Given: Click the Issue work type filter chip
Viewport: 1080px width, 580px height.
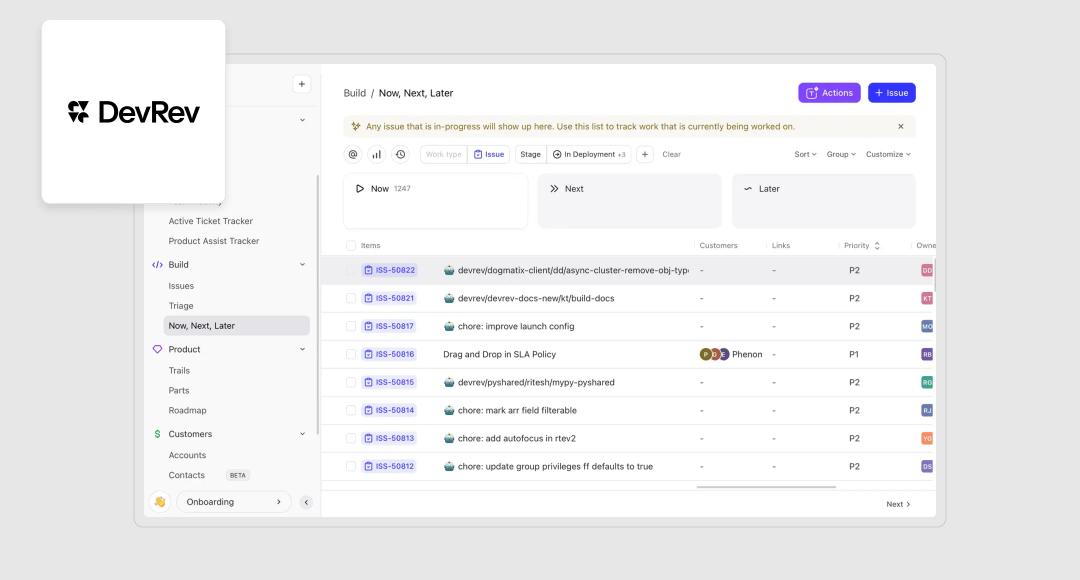Looking at the screenshot, I should (x=489, y=154).
